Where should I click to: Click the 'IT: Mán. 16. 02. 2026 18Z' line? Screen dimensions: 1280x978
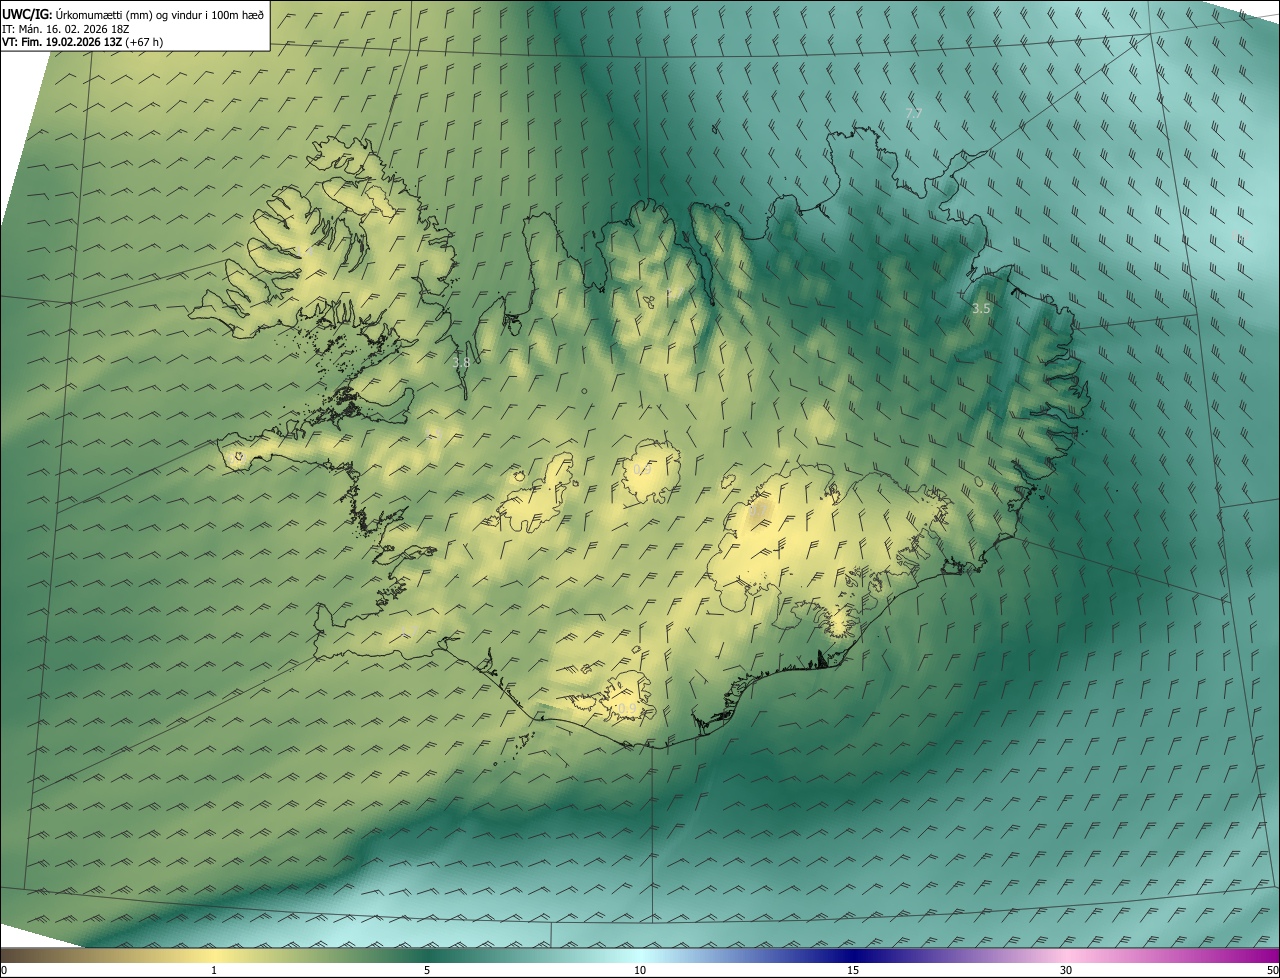tap(65, 28)
